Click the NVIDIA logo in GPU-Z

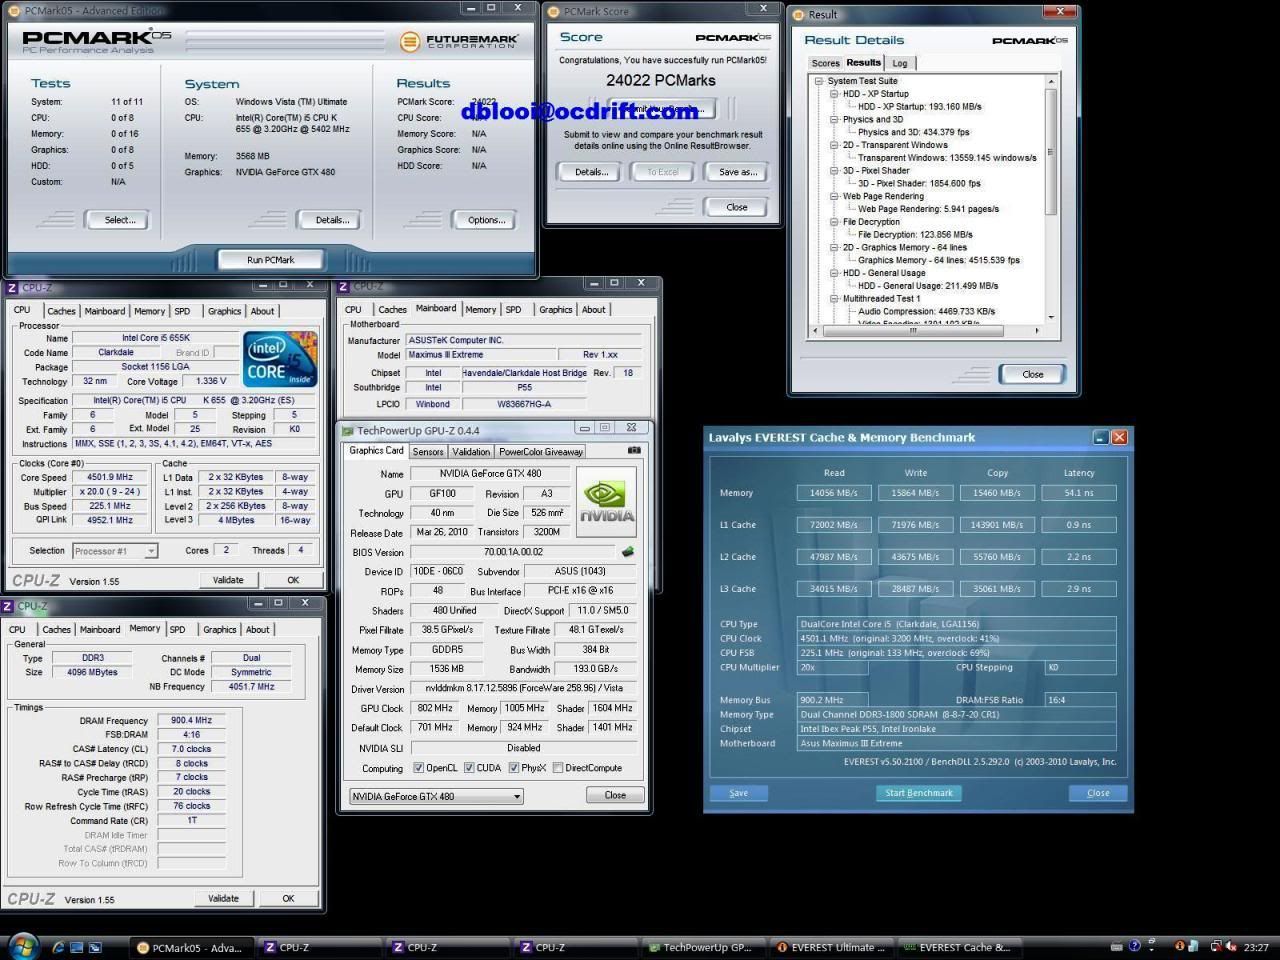pyautogui.click(x=606, y=503)
